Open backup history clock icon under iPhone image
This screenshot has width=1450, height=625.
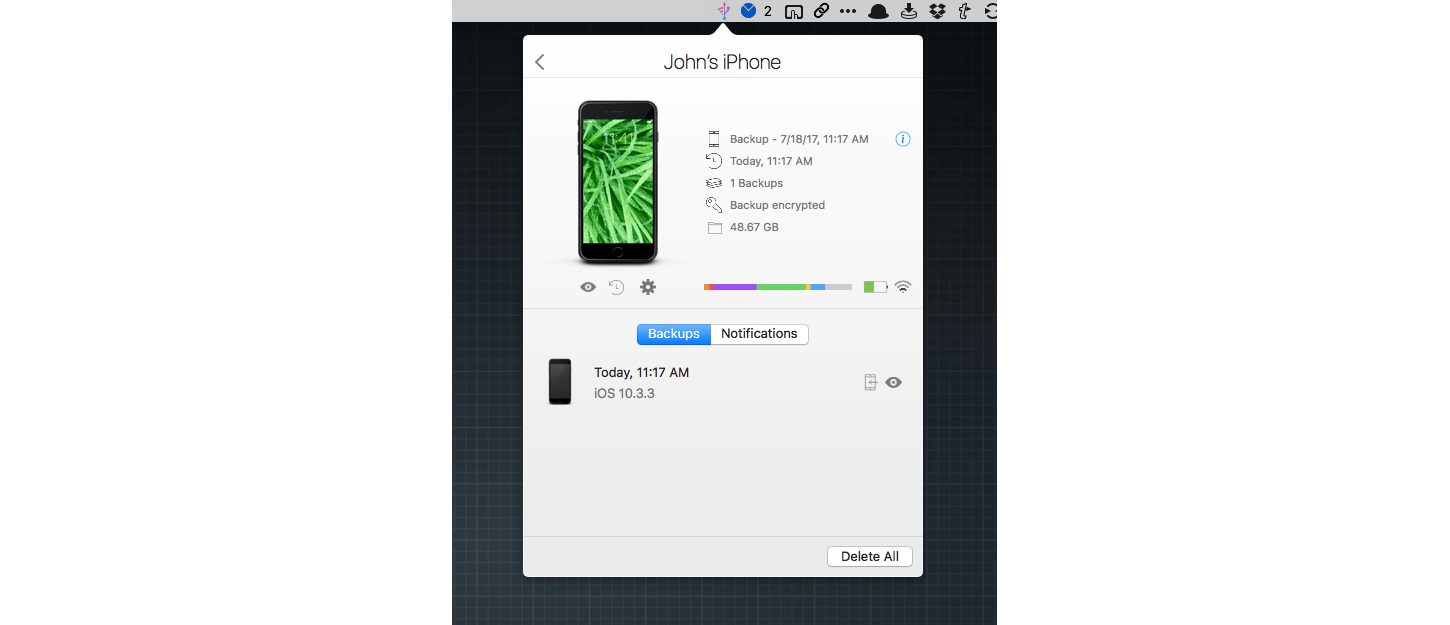click(617, 287)
